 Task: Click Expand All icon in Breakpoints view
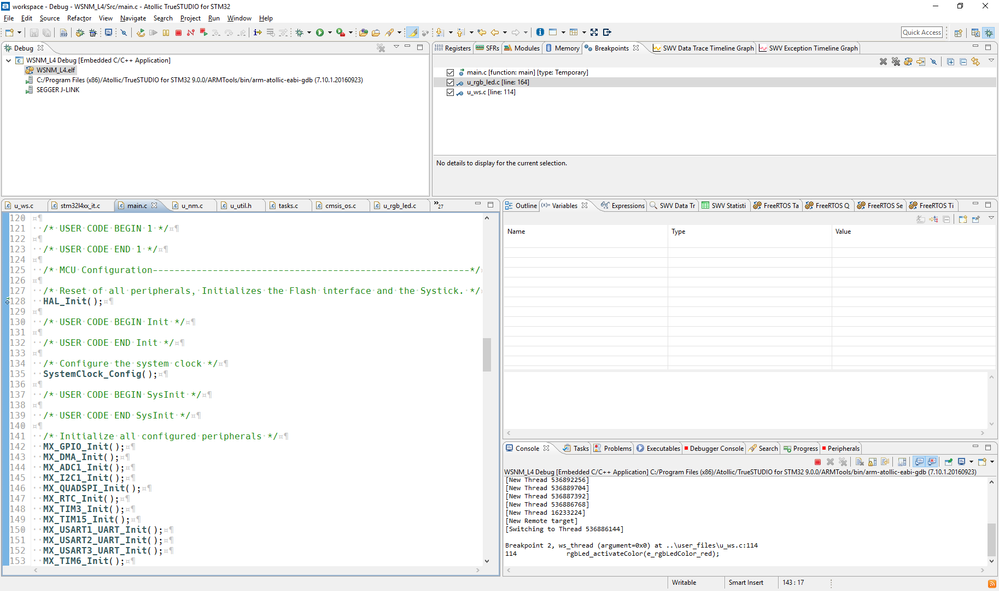click(951, 62)
